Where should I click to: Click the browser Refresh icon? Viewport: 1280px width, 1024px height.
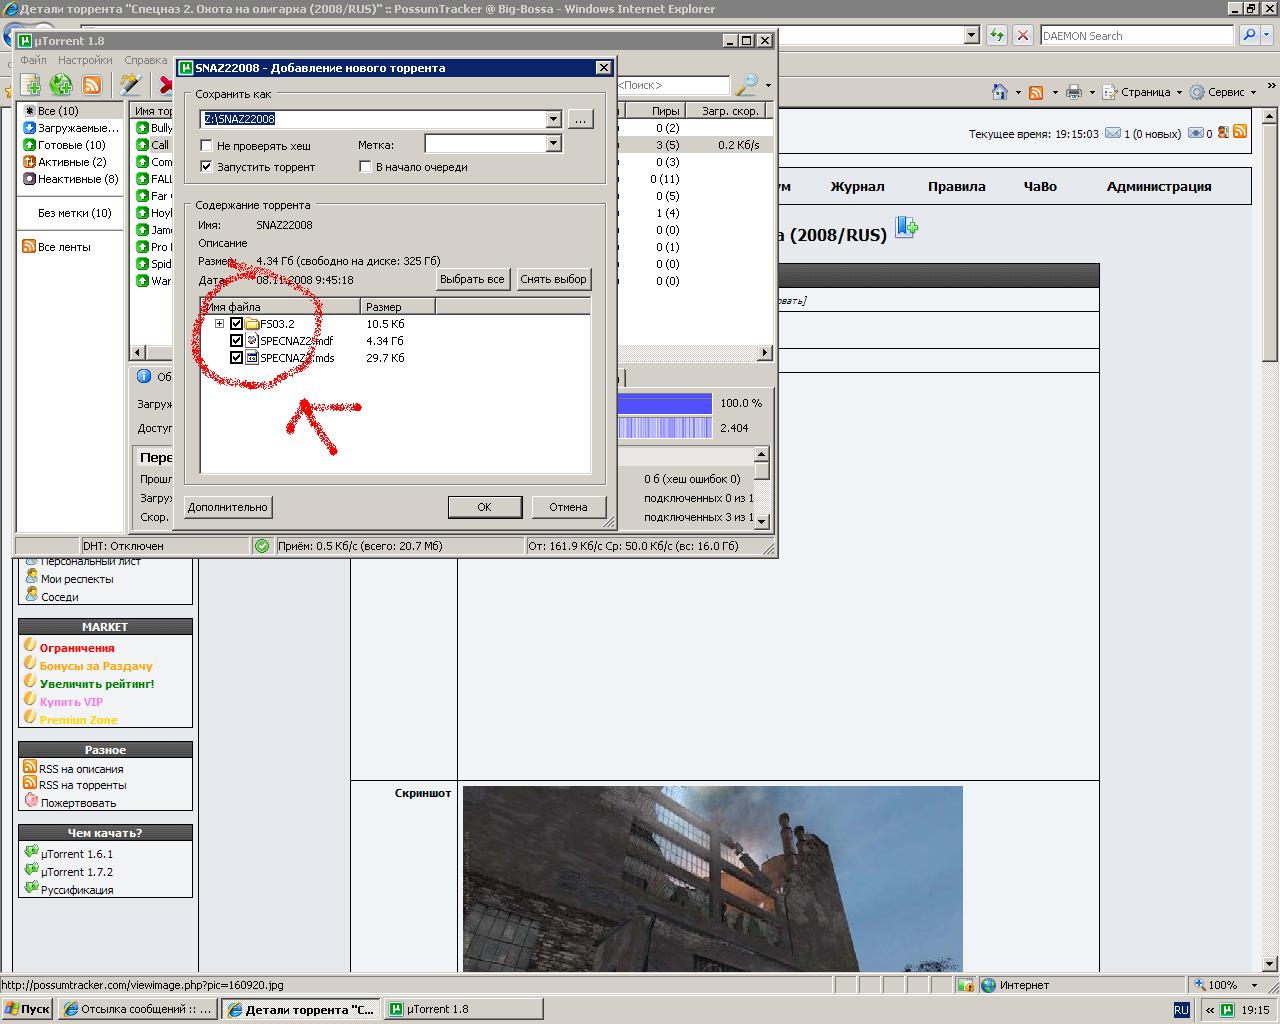[996, 35]
